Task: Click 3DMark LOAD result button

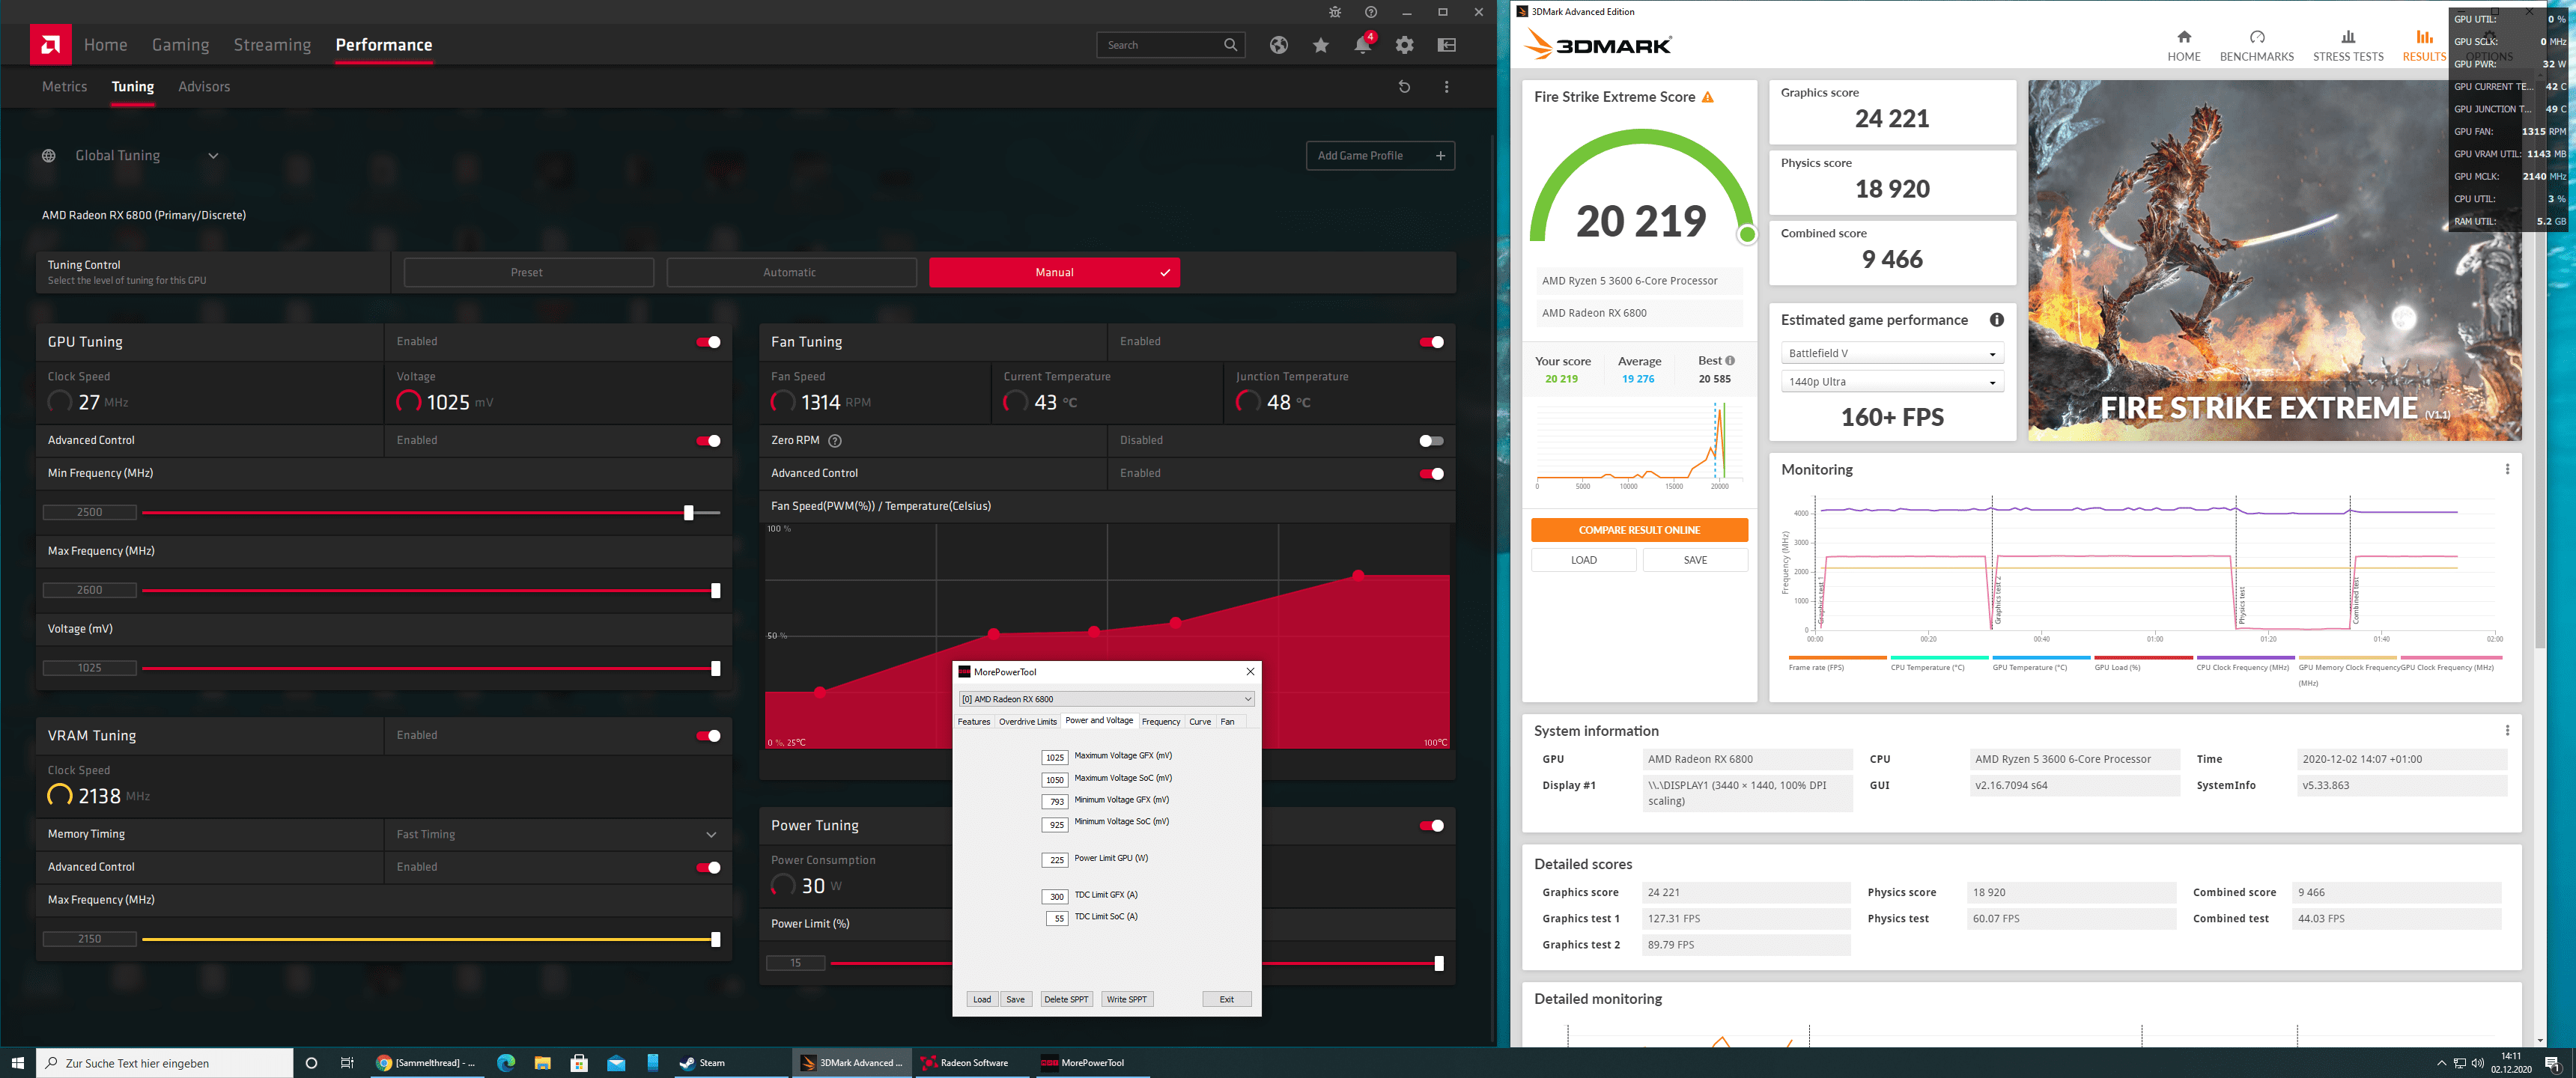Action: tap(1583, 560)
